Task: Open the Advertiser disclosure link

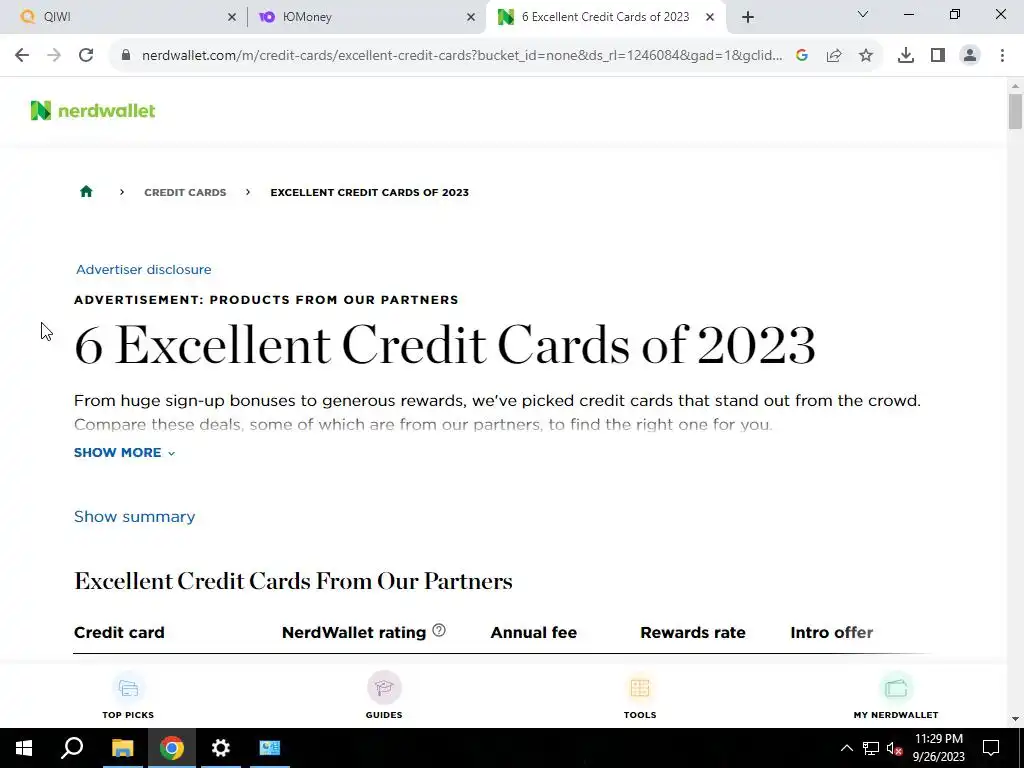Action: tap(144, 269)
